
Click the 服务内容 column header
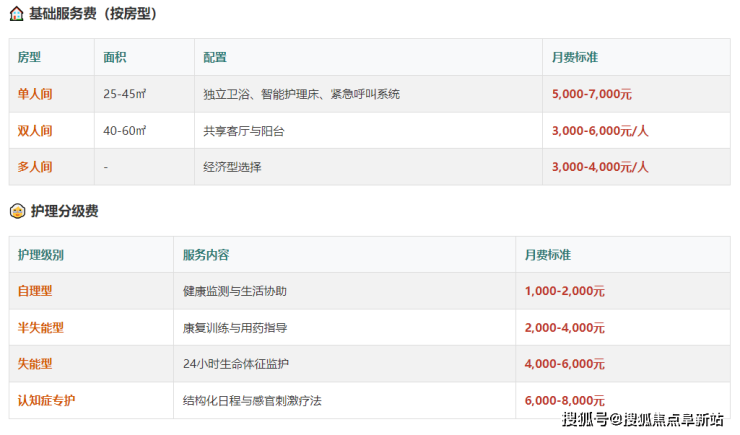206,255
